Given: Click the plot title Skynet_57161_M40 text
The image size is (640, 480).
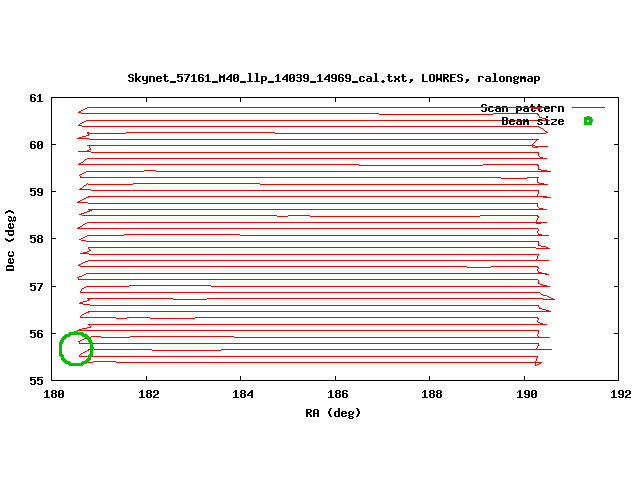Looking at the screenshot, I should (x=333, y=78).
